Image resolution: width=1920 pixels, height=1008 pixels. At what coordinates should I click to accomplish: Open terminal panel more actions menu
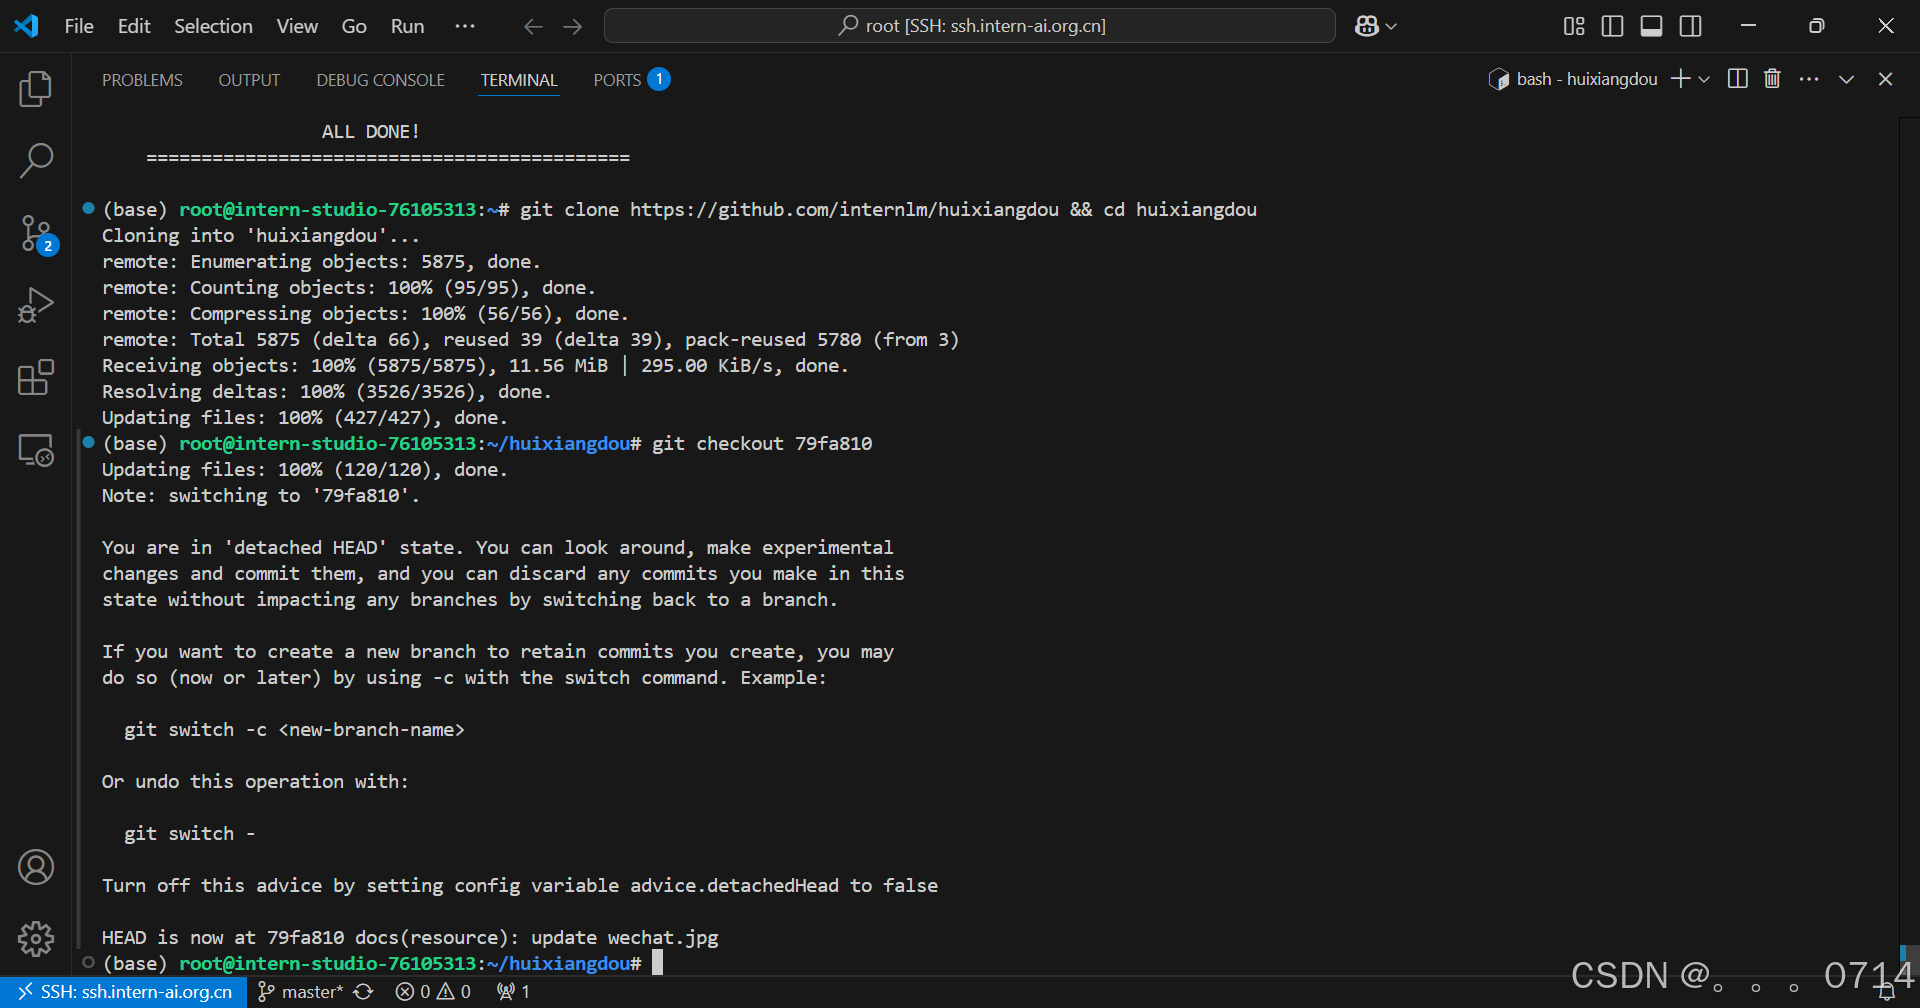coord(1809,79)
